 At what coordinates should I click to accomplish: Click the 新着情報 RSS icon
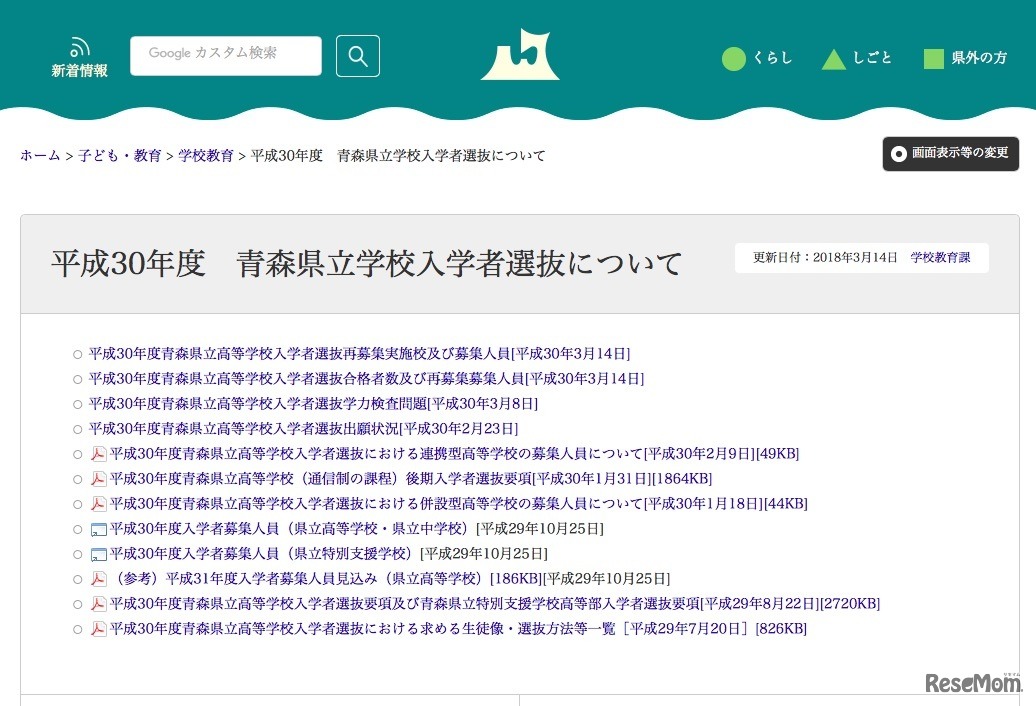(79, 47)
